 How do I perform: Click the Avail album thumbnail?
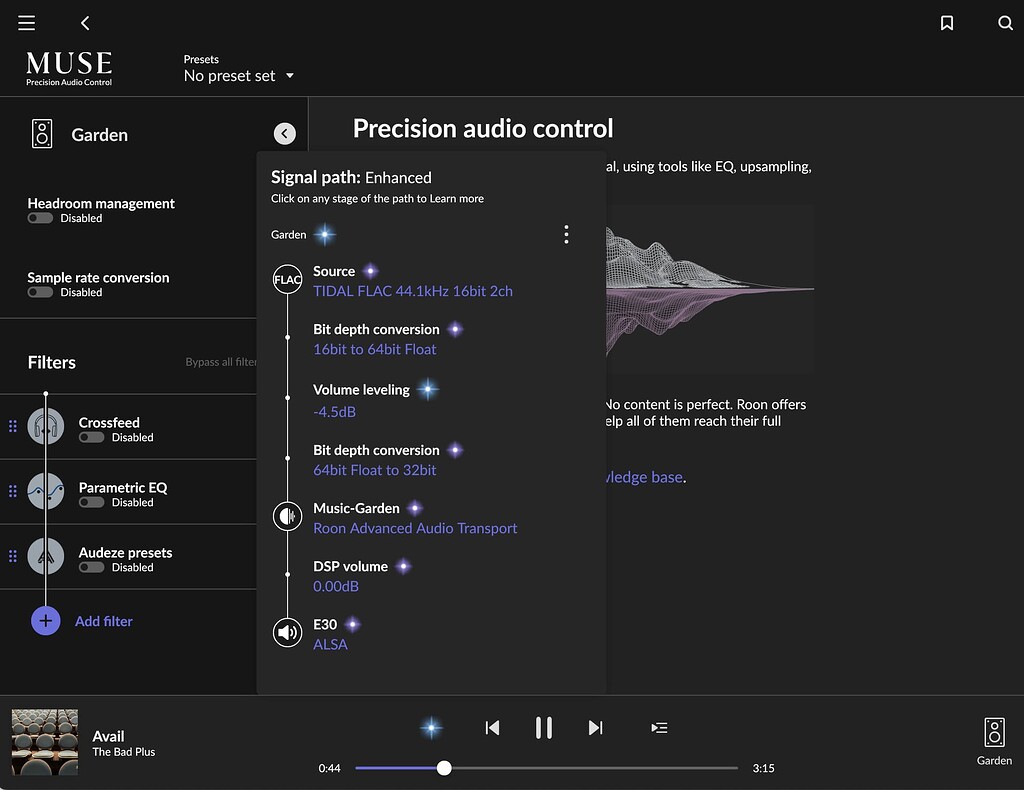point(44,742)
